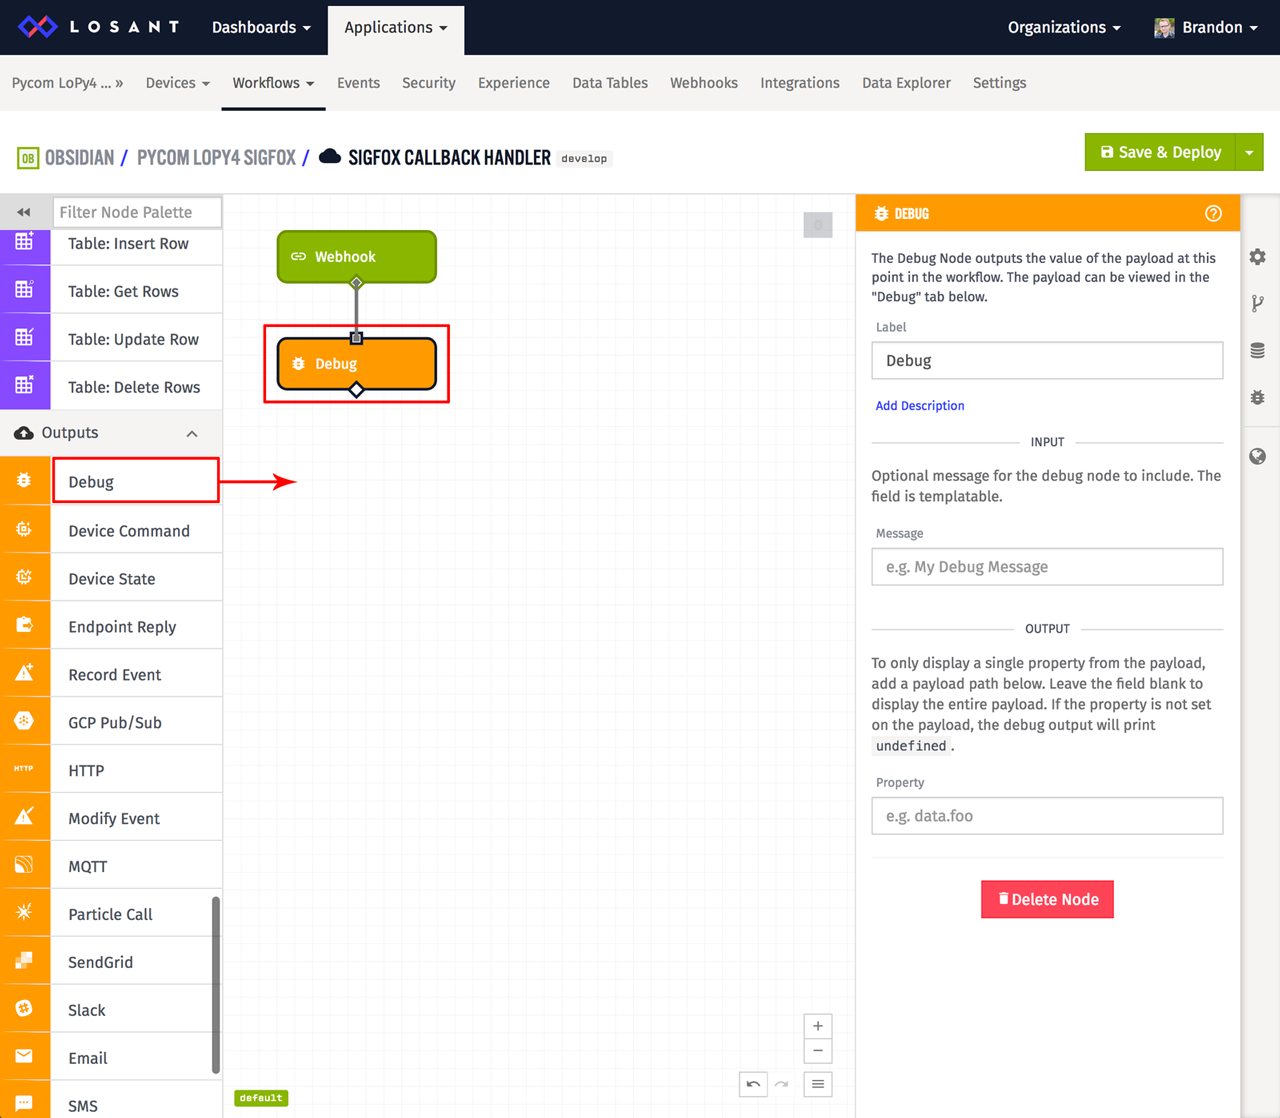The height and width of the screenshot is (1118, 1280).
Task: Open the Dashboards dropdown menu
Action: coord(261,27)
